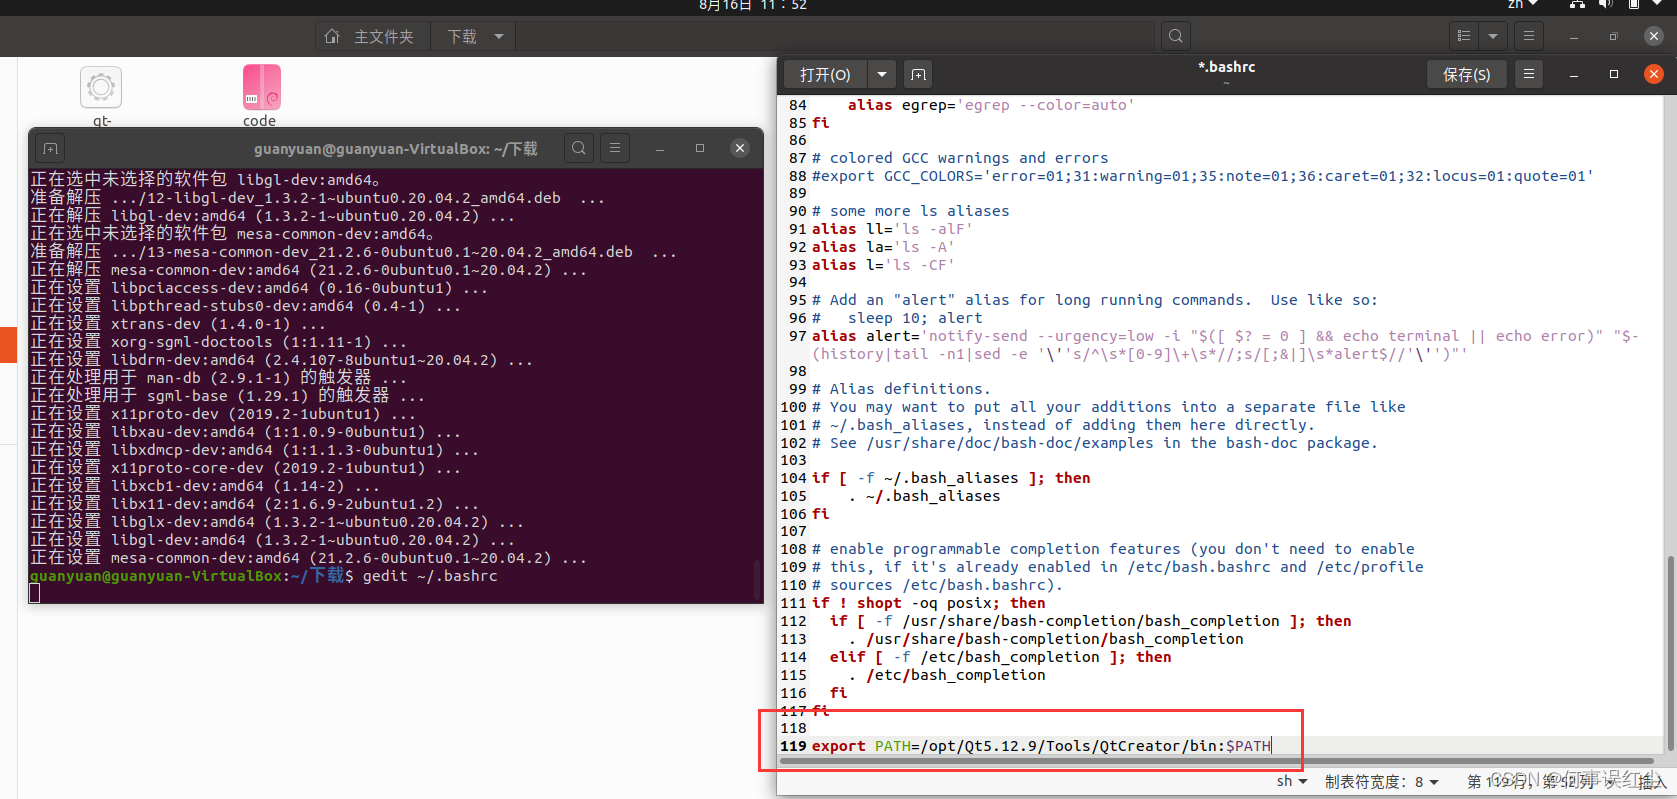This screenshot has width=1677, height=799.
Task: Restore the file manager window size
Action: [x=1614, y=36]
